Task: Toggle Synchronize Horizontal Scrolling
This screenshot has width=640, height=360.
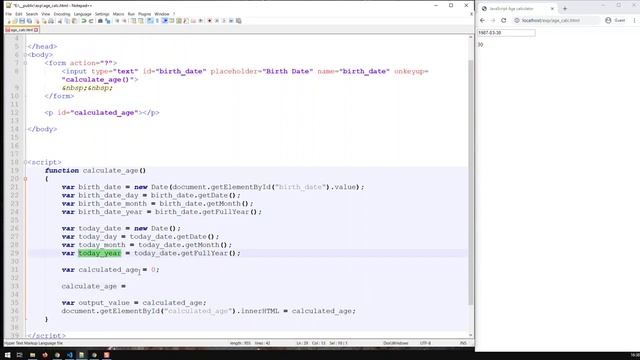Action: click(141, 21)
